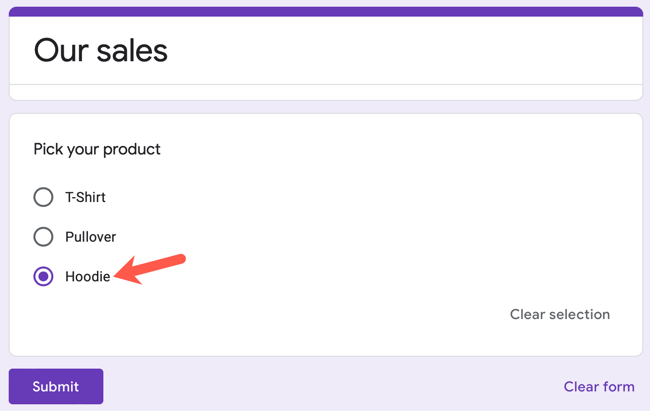
Task: Click the "T-Shirt" option label text
Action: point(85,197)
